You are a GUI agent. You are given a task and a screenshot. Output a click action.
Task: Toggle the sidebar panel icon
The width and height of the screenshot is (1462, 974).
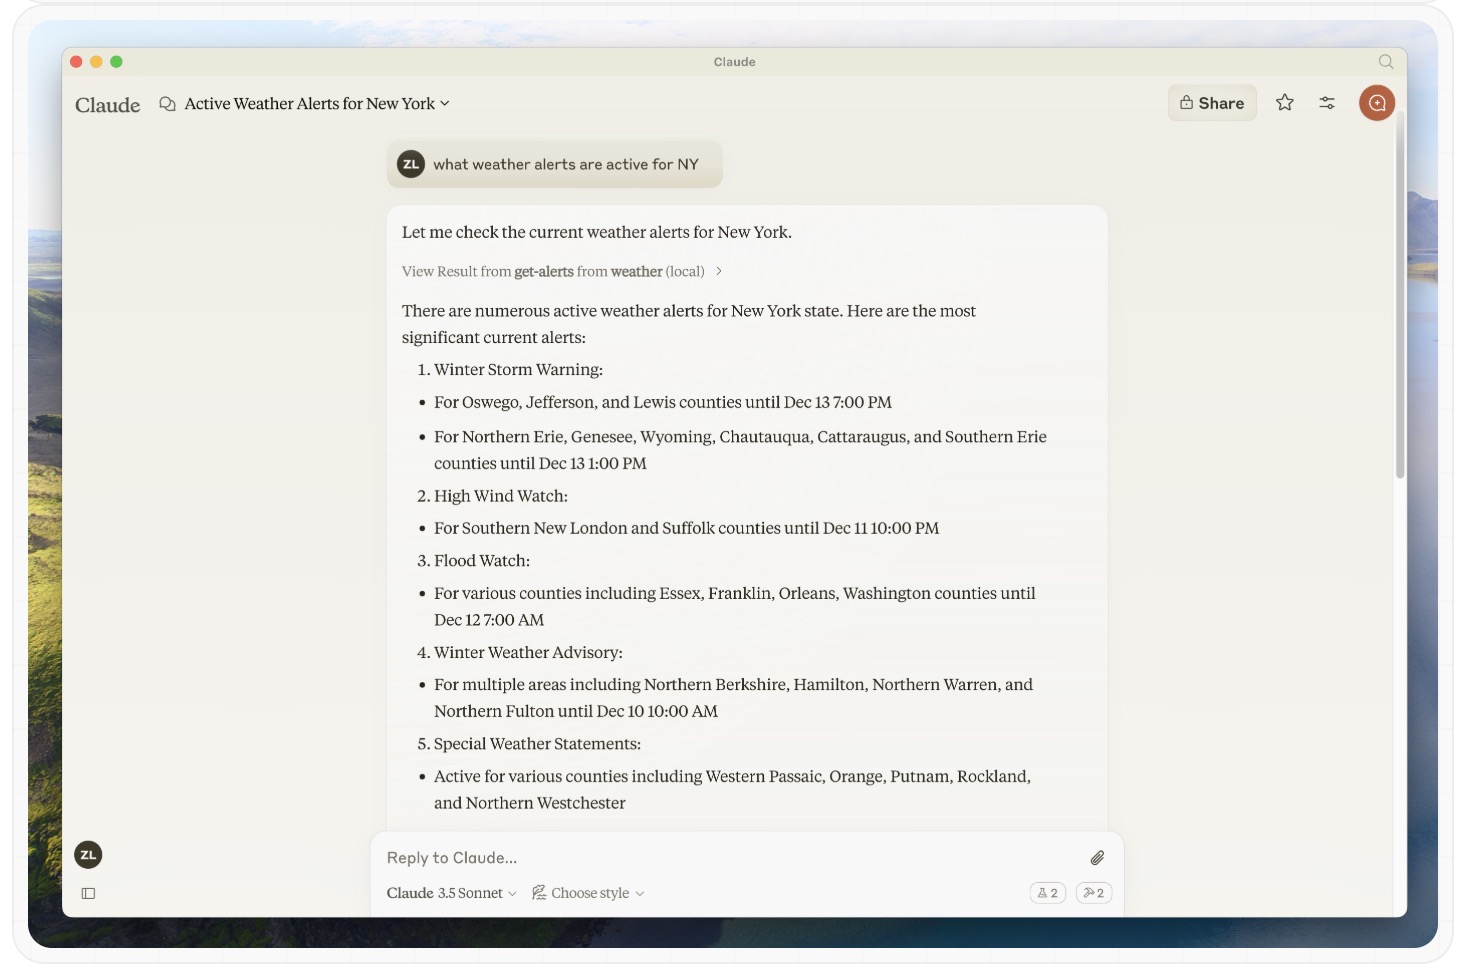tap(88, 893)
